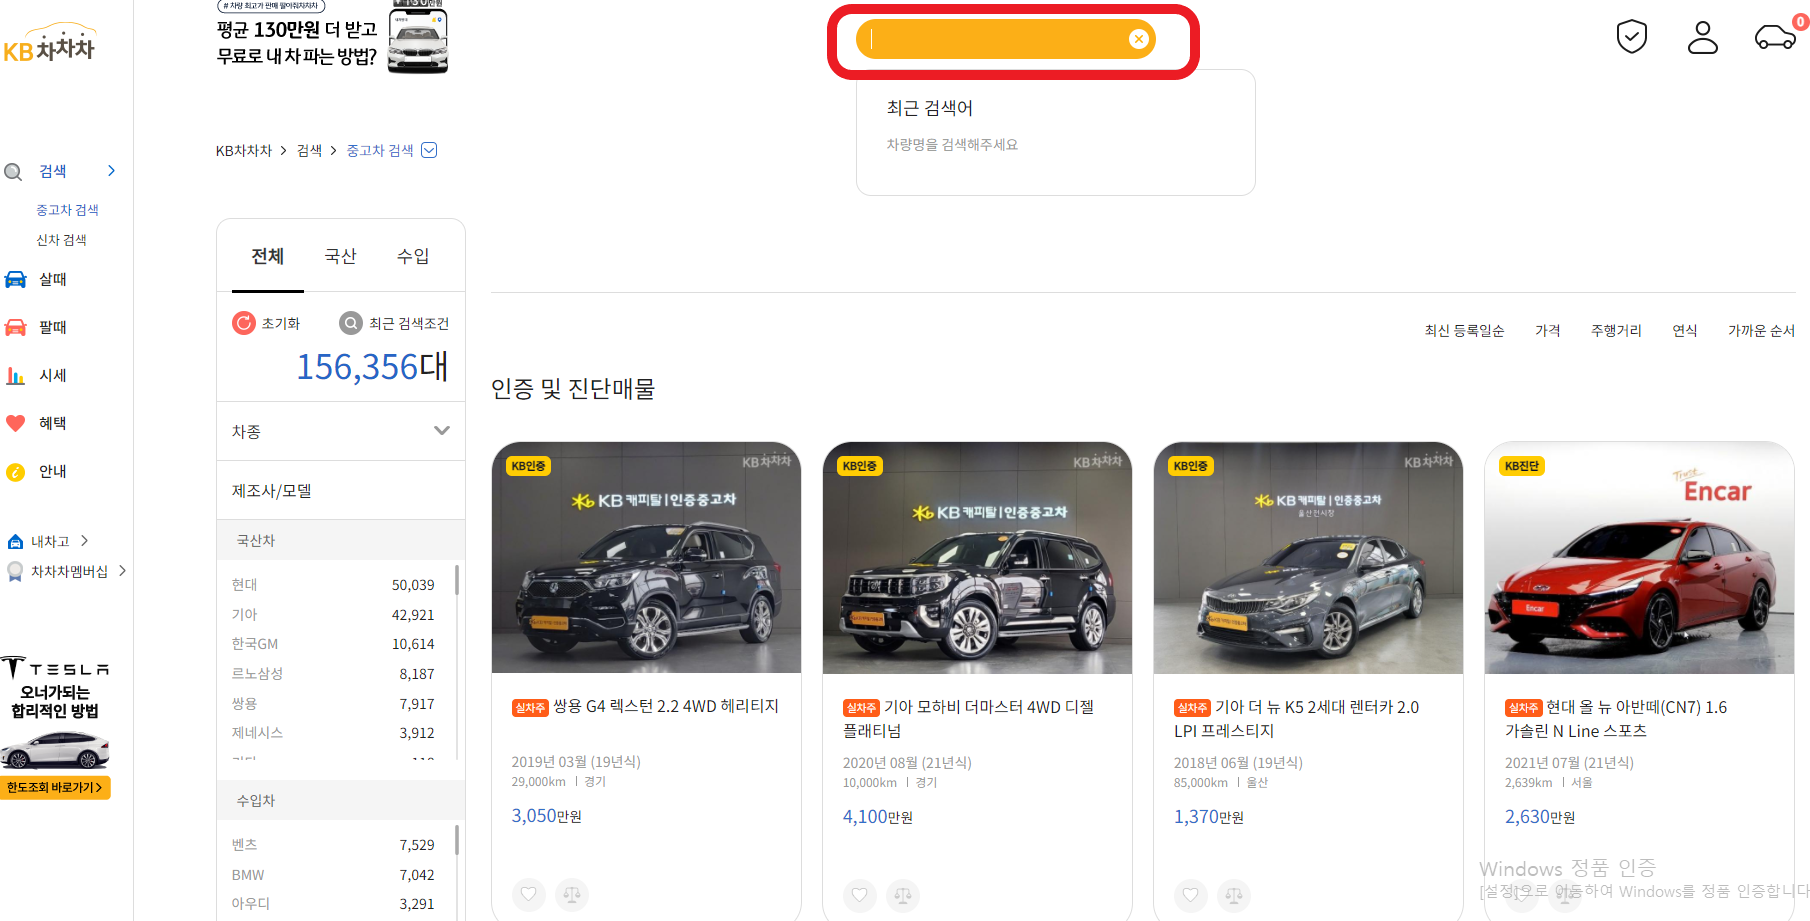Open the user account icon
Viewport: 1810px width, 921px height.
point(1702,37)
